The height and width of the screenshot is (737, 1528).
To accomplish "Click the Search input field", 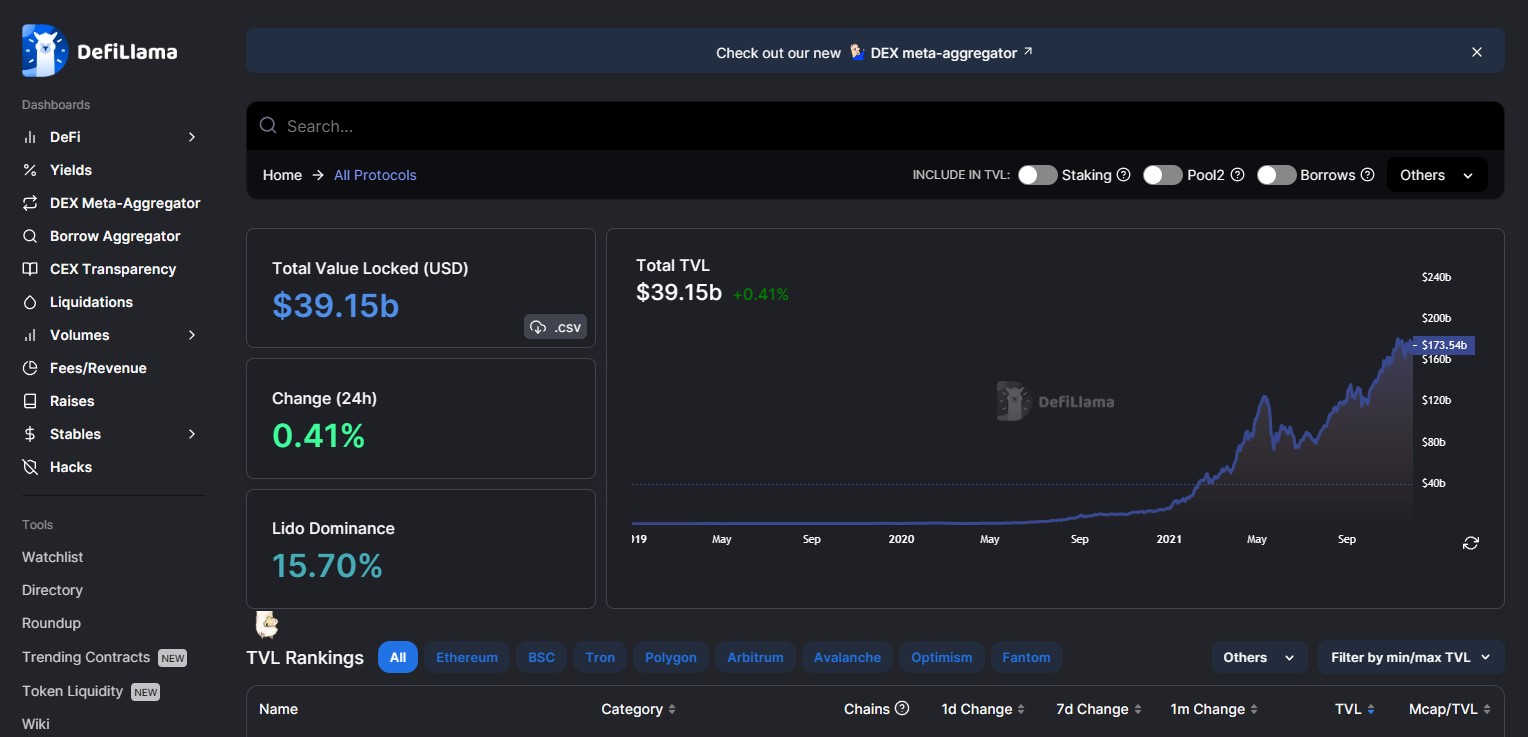I will tap(875, 126).
